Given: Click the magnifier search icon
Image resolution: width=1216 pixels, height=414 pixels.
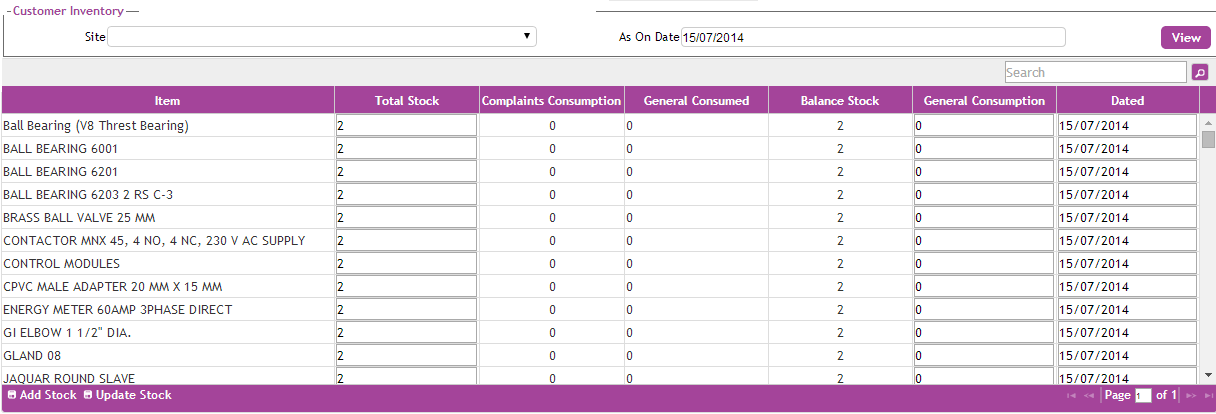Looking at the screenshot, I should point(1200,72).
